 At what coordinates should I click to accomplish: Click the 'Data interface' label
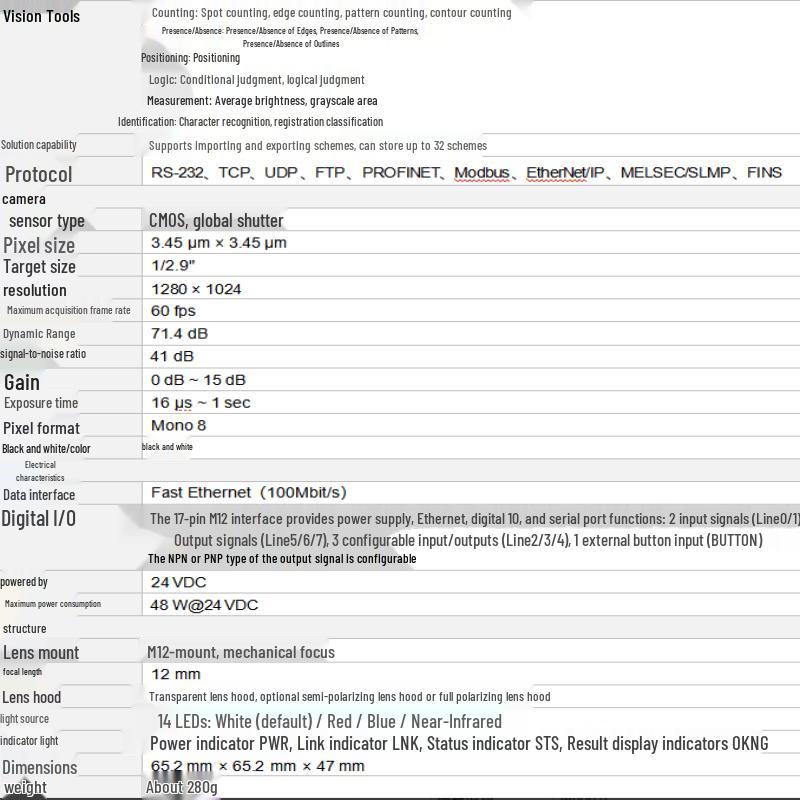[39, 495]
